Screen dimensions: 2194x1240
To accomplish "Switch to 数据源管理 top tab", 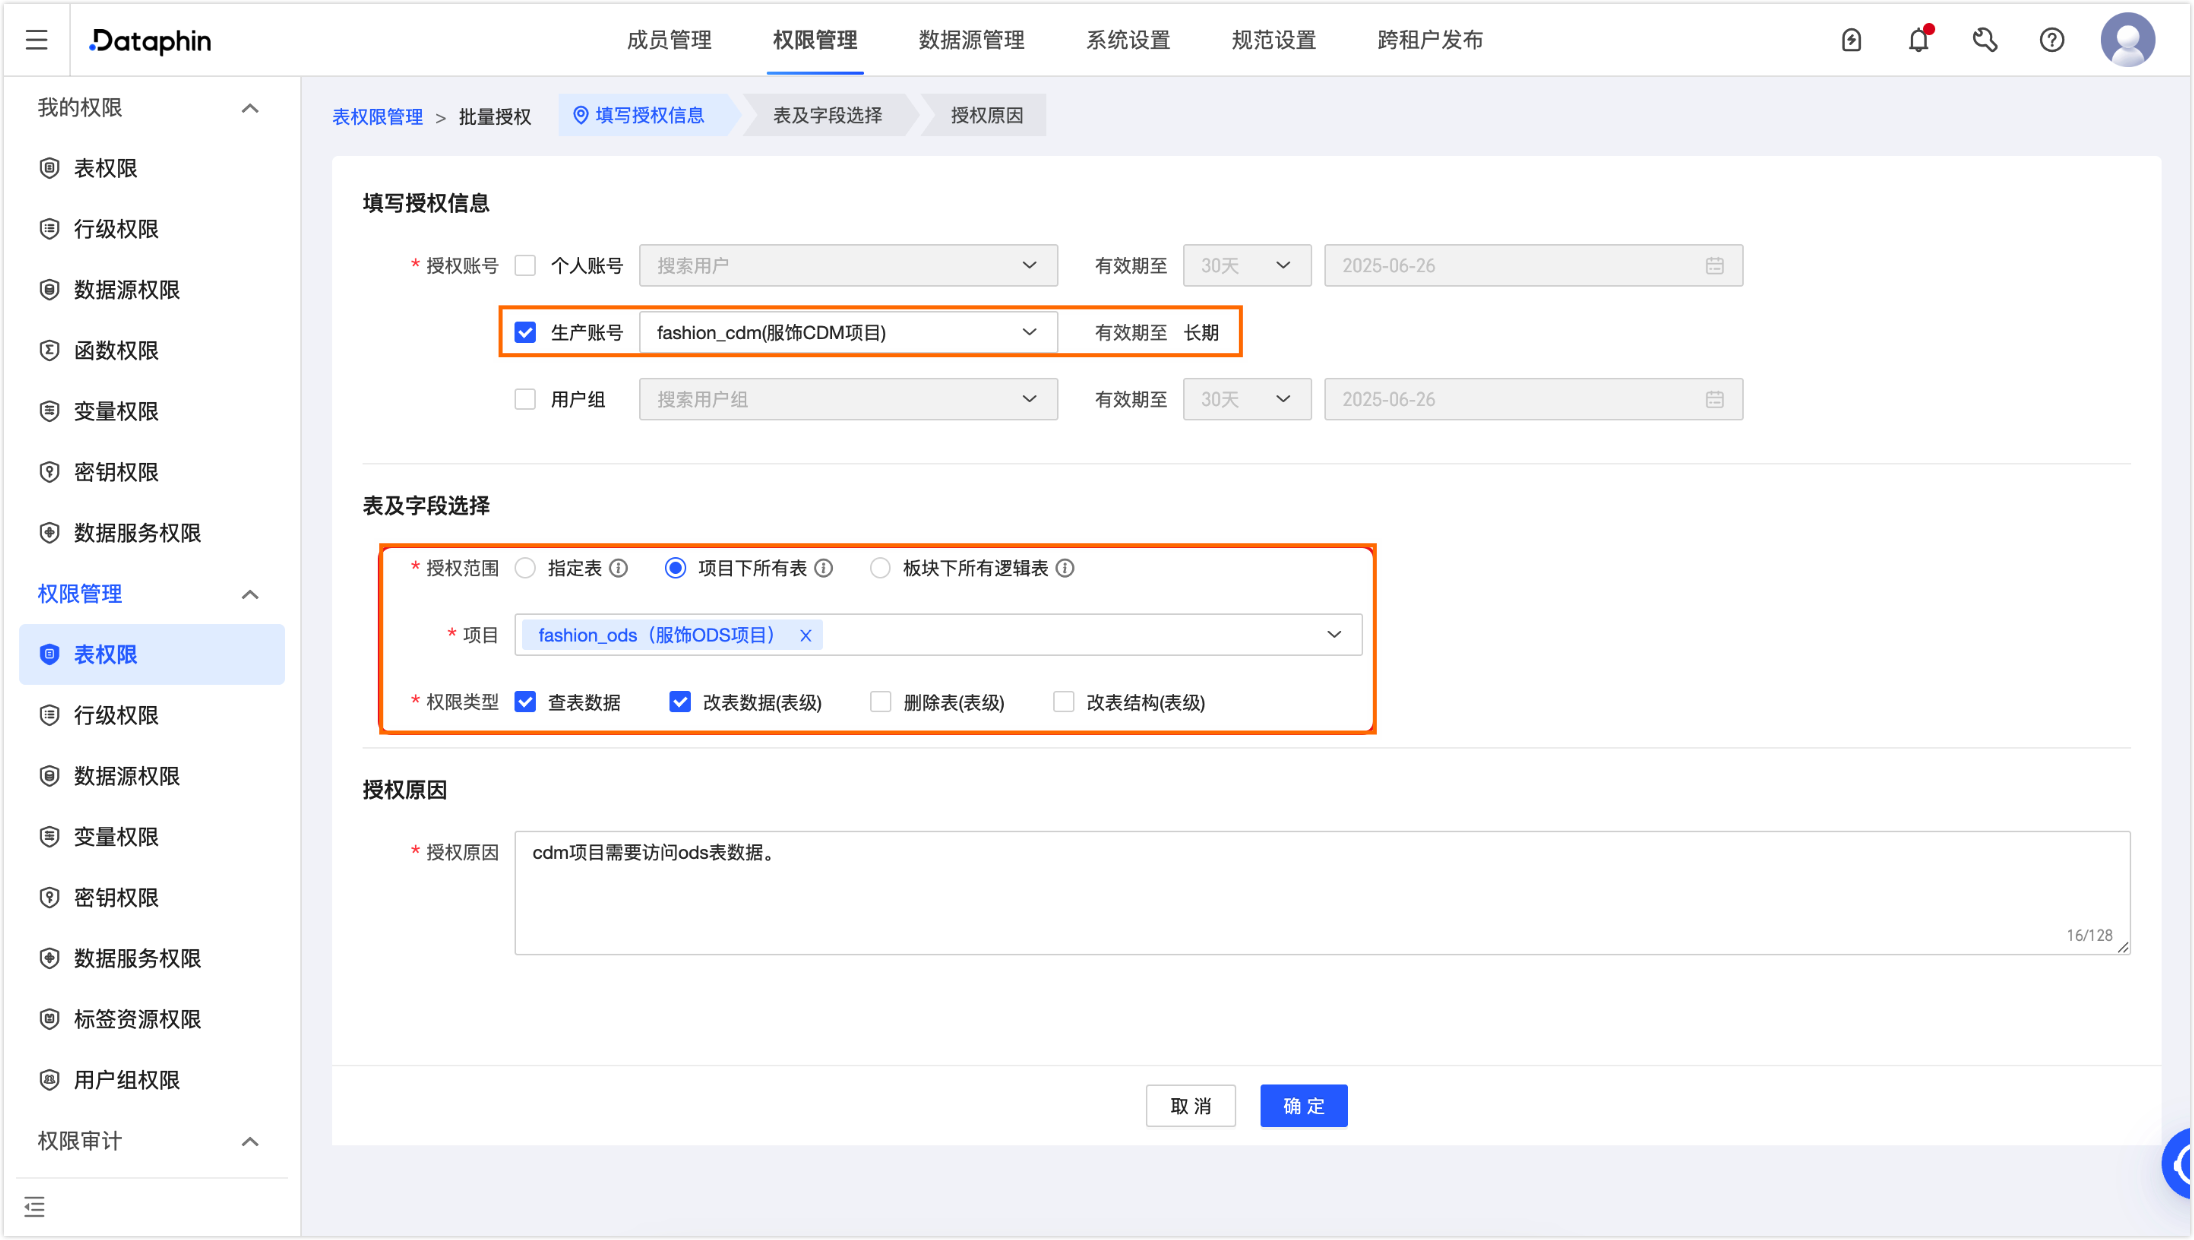I will (x=971, y=40).
